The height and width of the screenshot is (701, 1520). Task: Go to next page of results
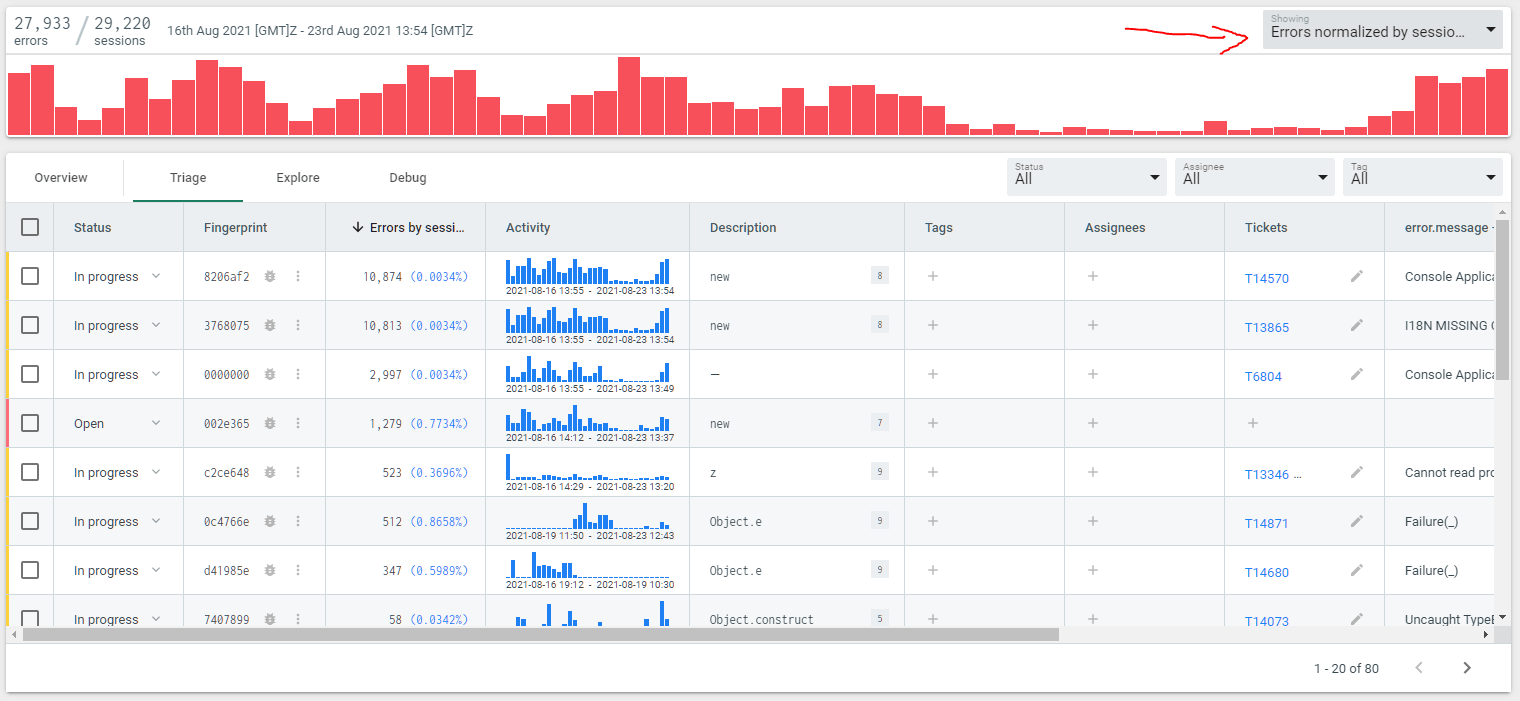tap(1466, 668)
